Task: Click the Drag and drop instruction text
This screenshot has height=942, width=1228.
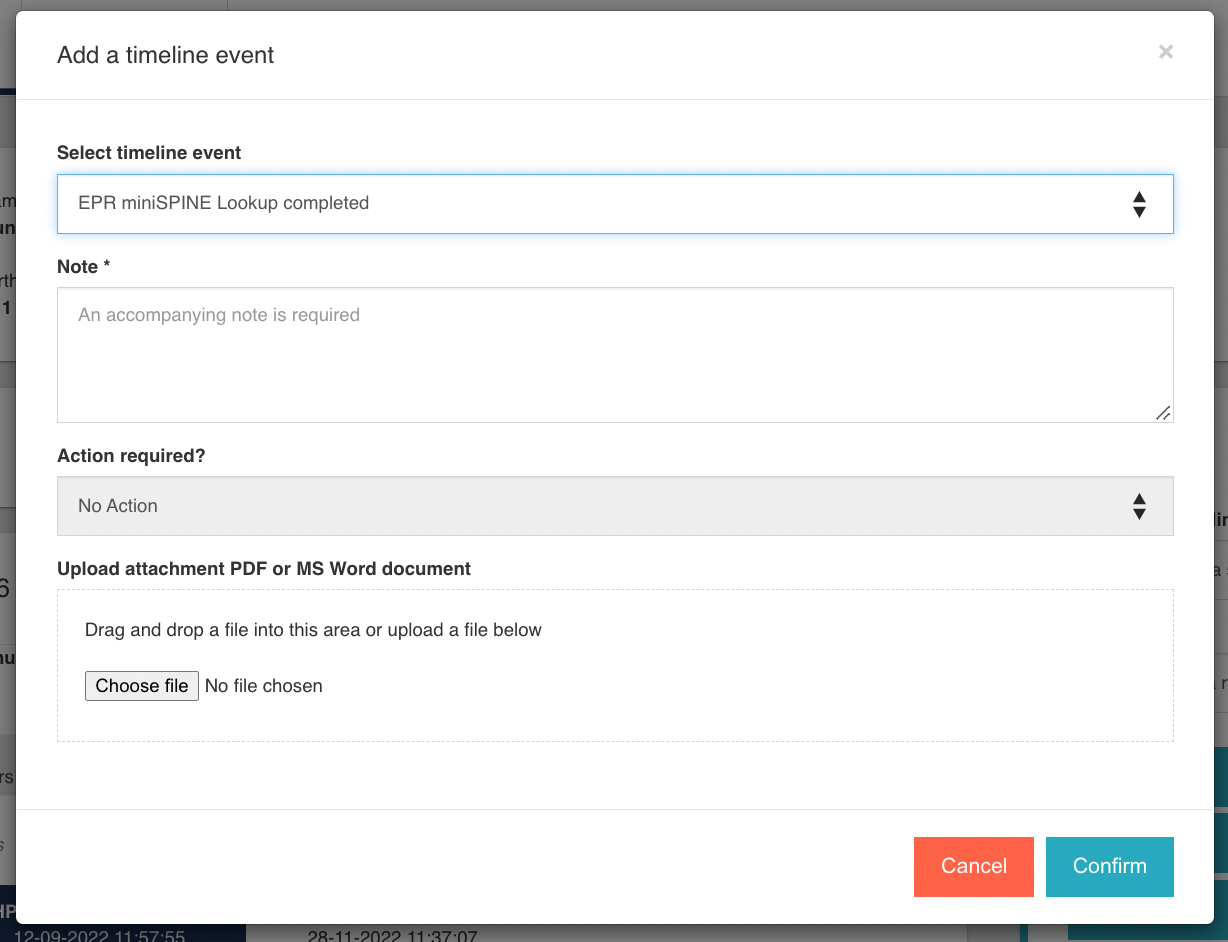Action: pos(313,630)
